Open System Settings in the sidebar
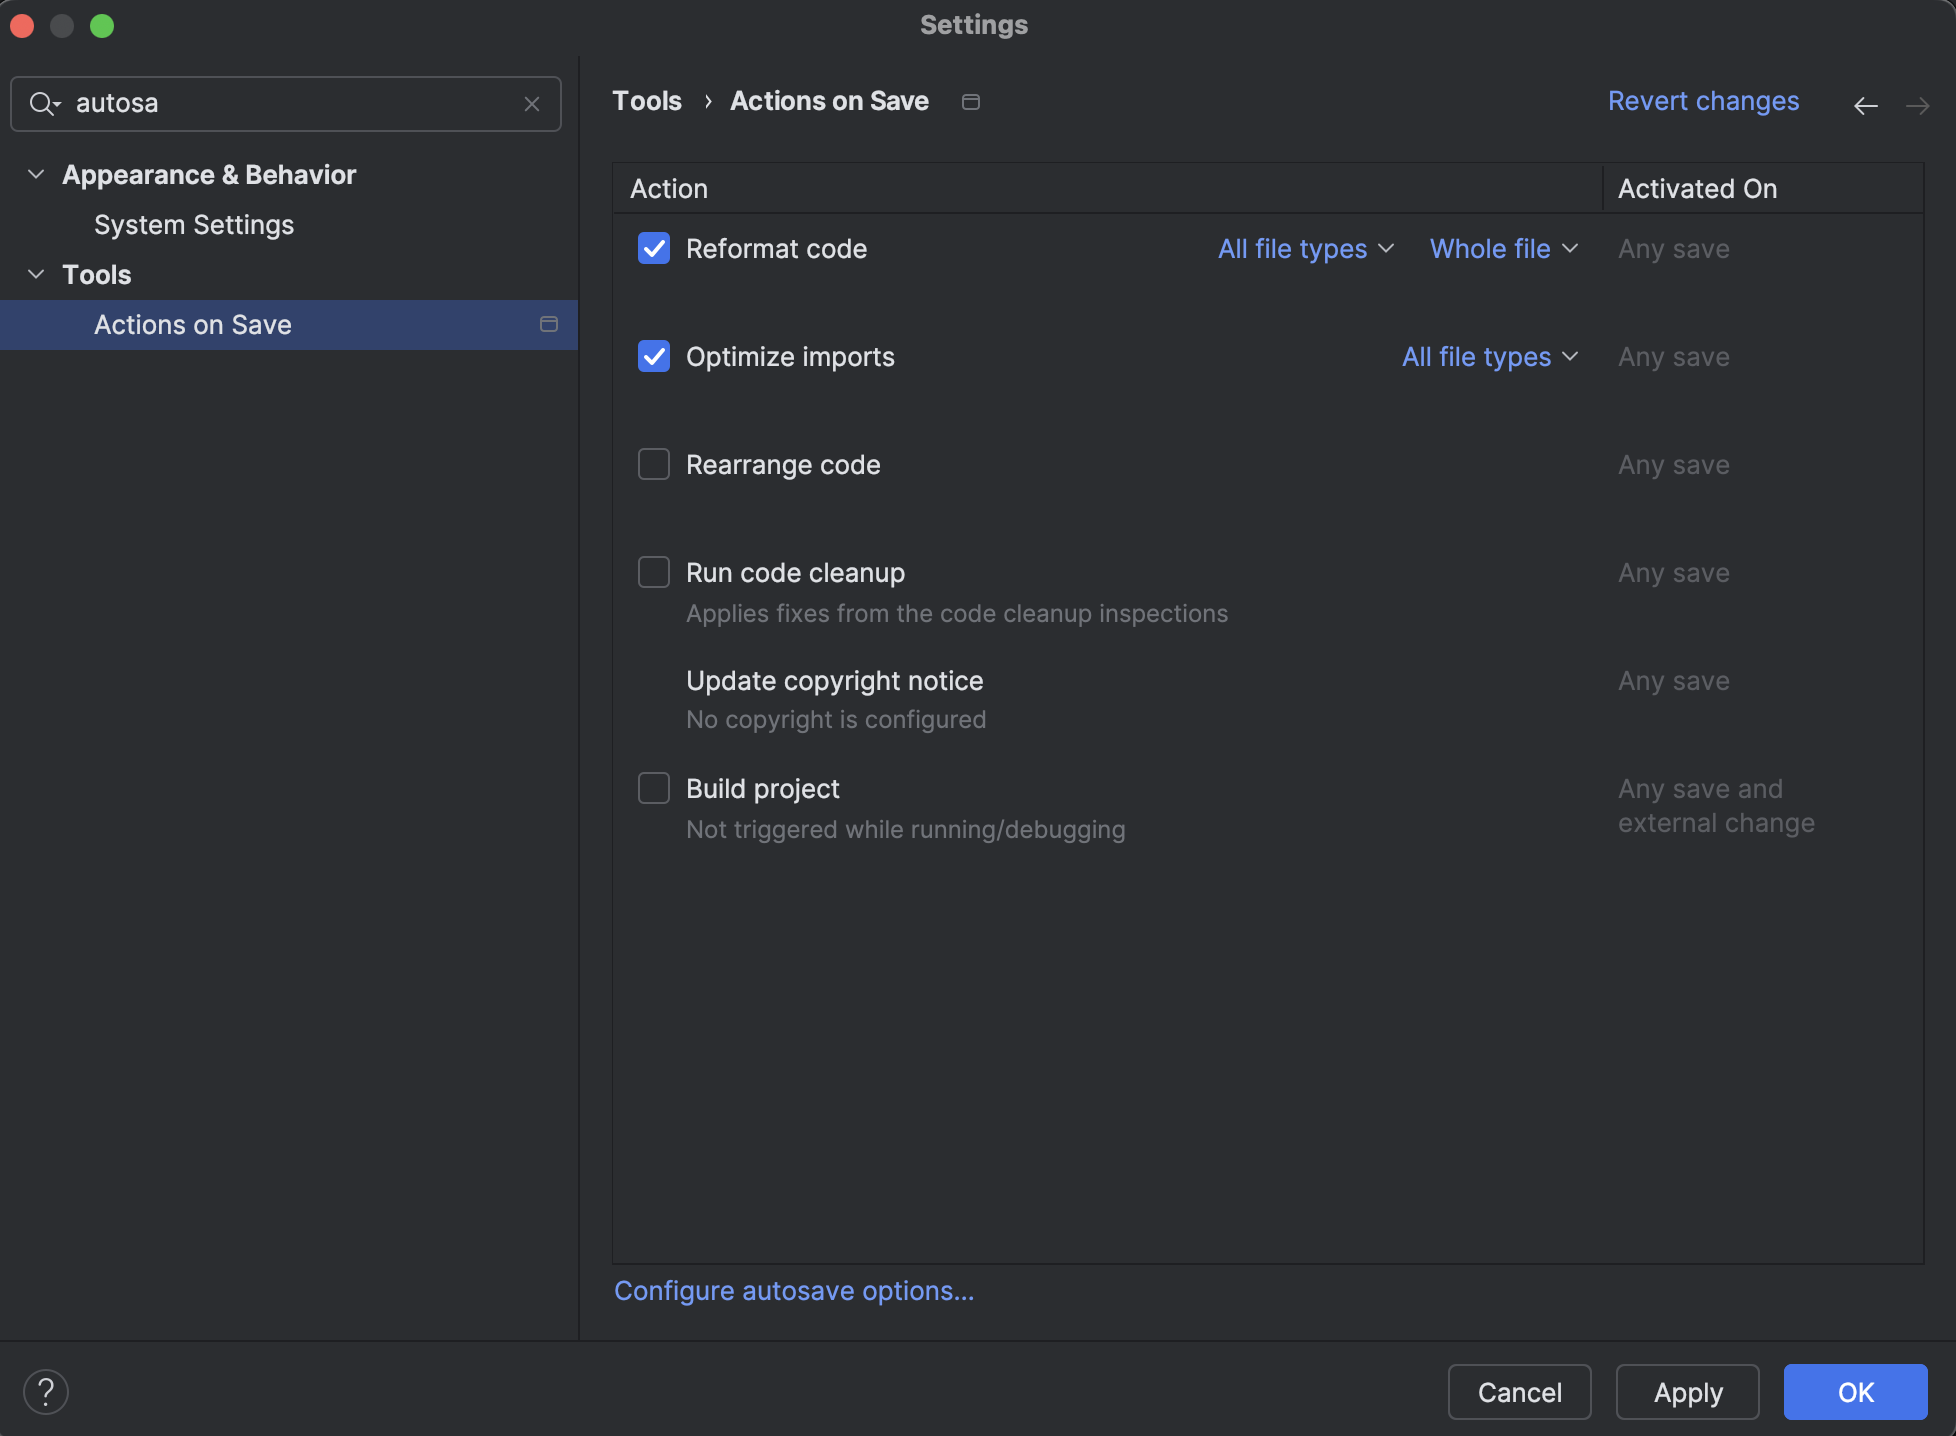Screen dimensions: 1956x1436 click(194, 225)
